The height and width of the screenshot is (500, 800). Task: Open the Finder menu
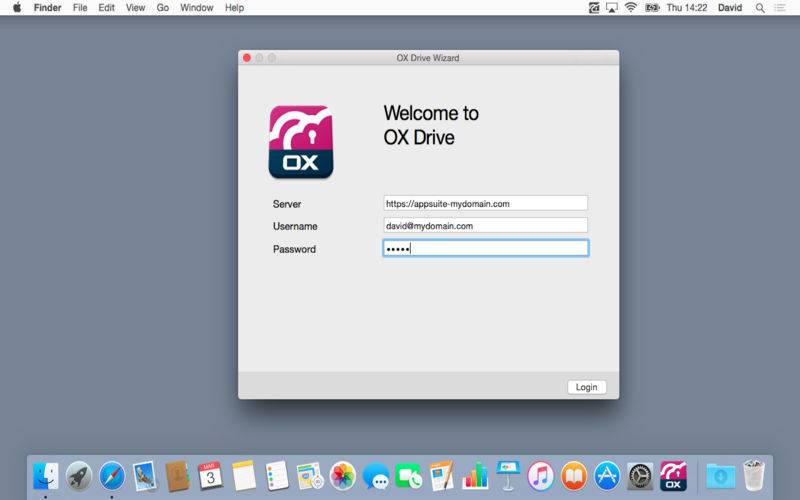47,8
